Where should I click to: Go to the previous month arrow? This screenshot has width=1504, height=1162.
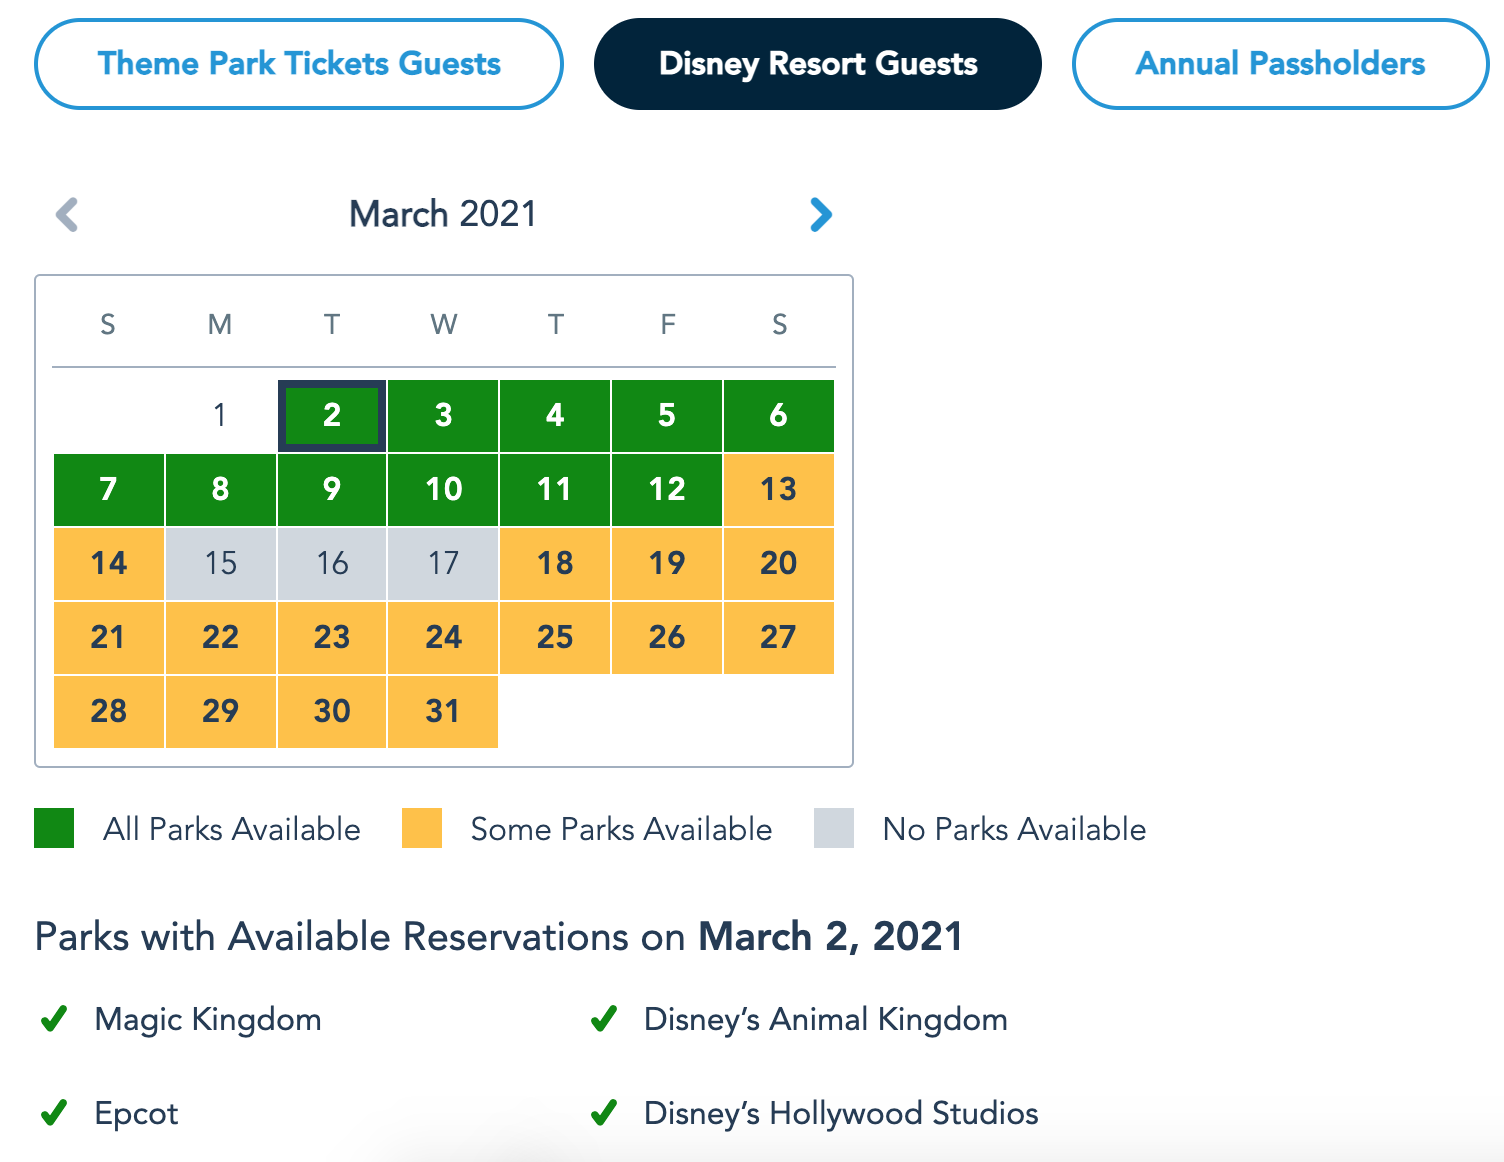coord(67,214)
